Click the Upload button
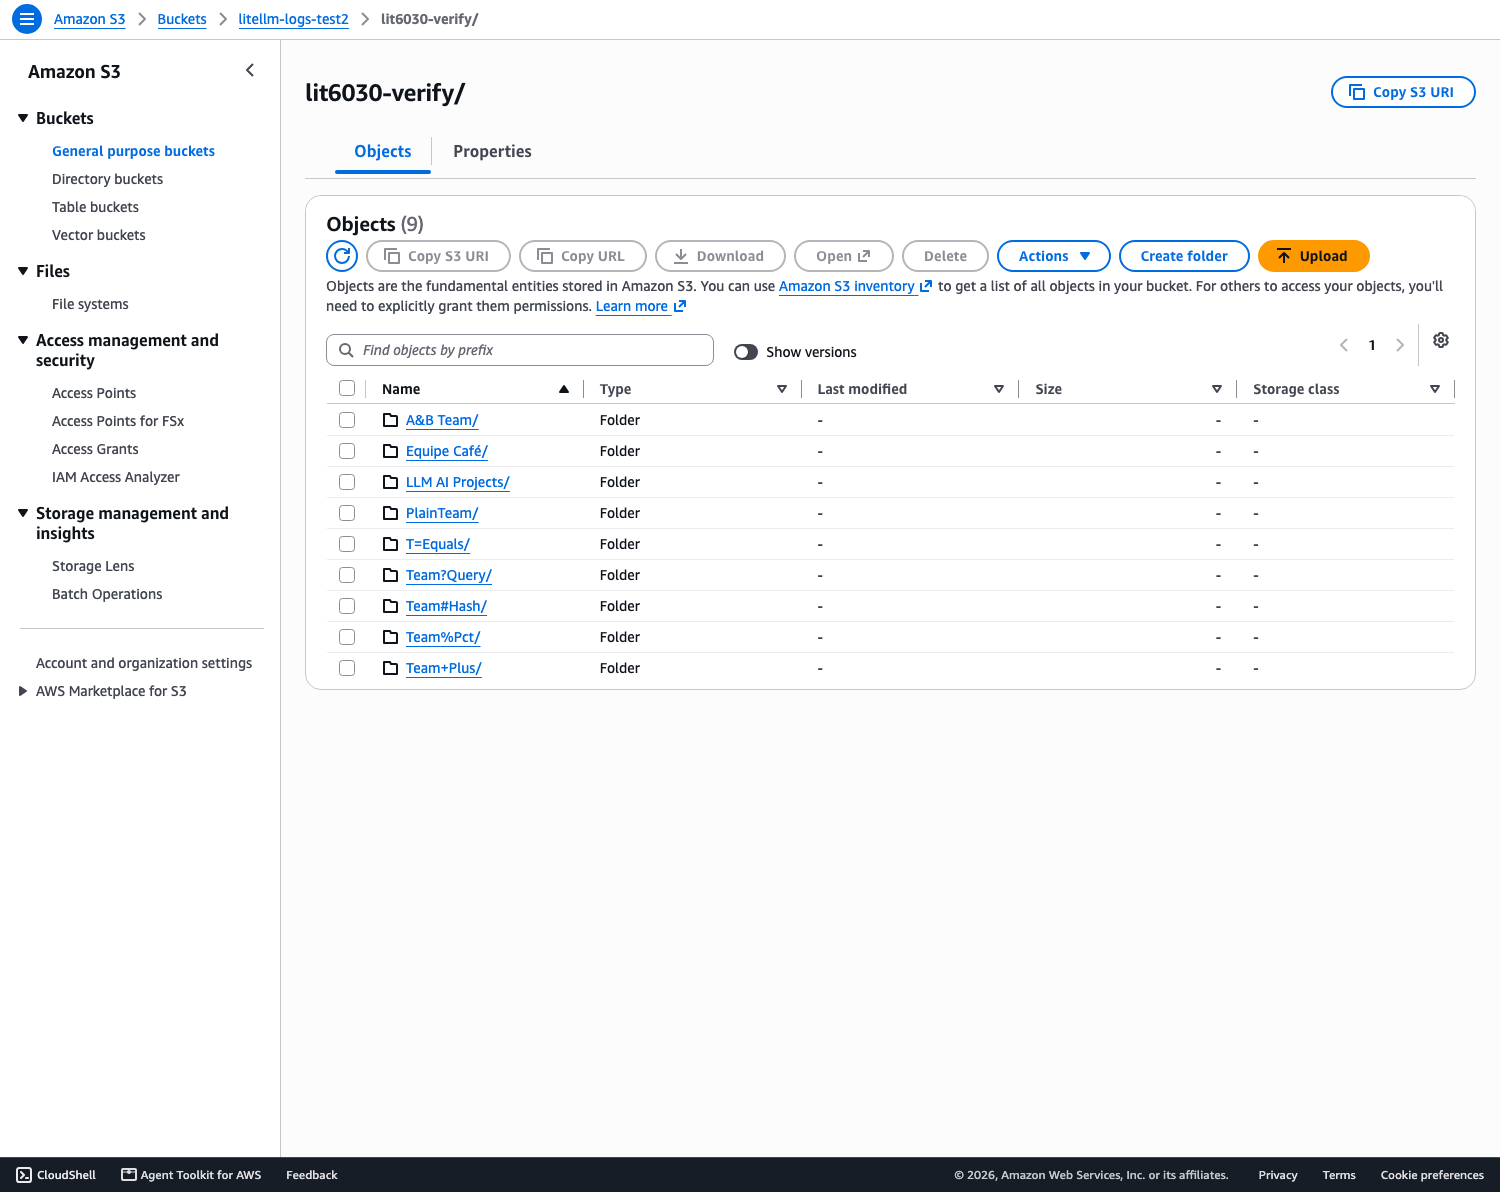Image resolution: width=1500 pixels, height=1192 pixels. pos(1313,256)
